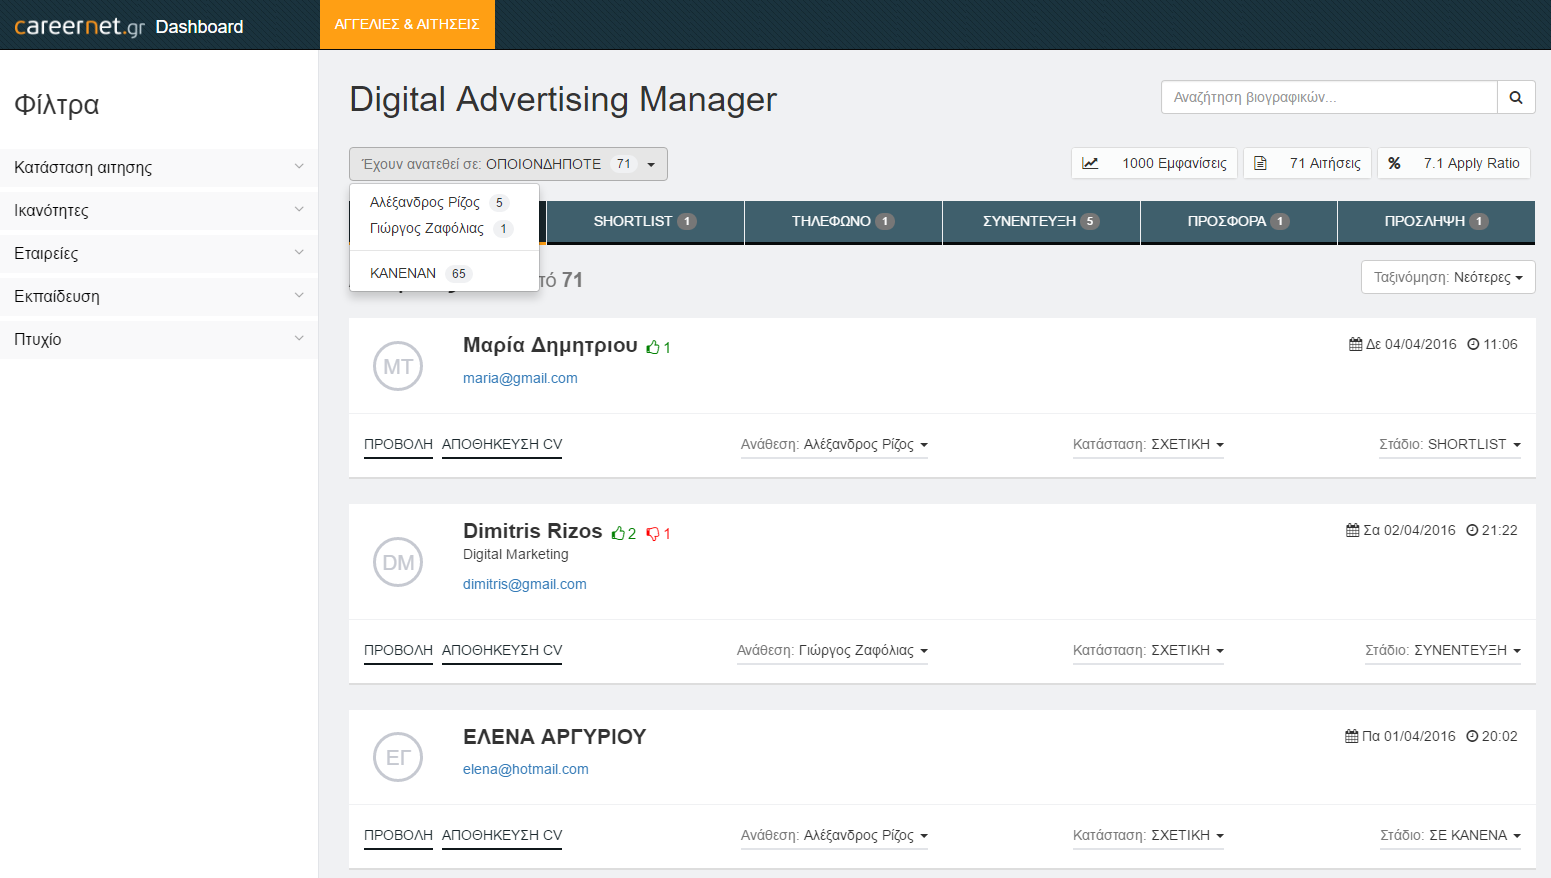Open Κατάσταση dropdown for ΕΛΕΝΑ ΑΡΓΥΡΙΟΥ

coord(1148,836)
